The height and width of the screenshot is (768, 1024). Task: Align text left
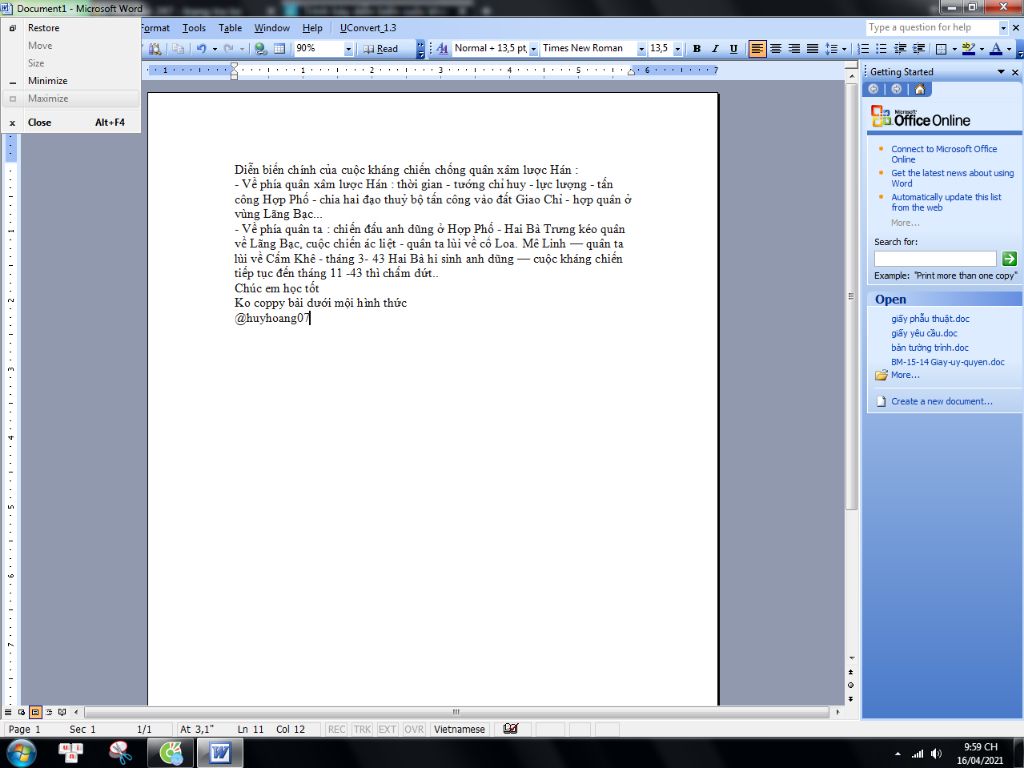tap(757, 48)
